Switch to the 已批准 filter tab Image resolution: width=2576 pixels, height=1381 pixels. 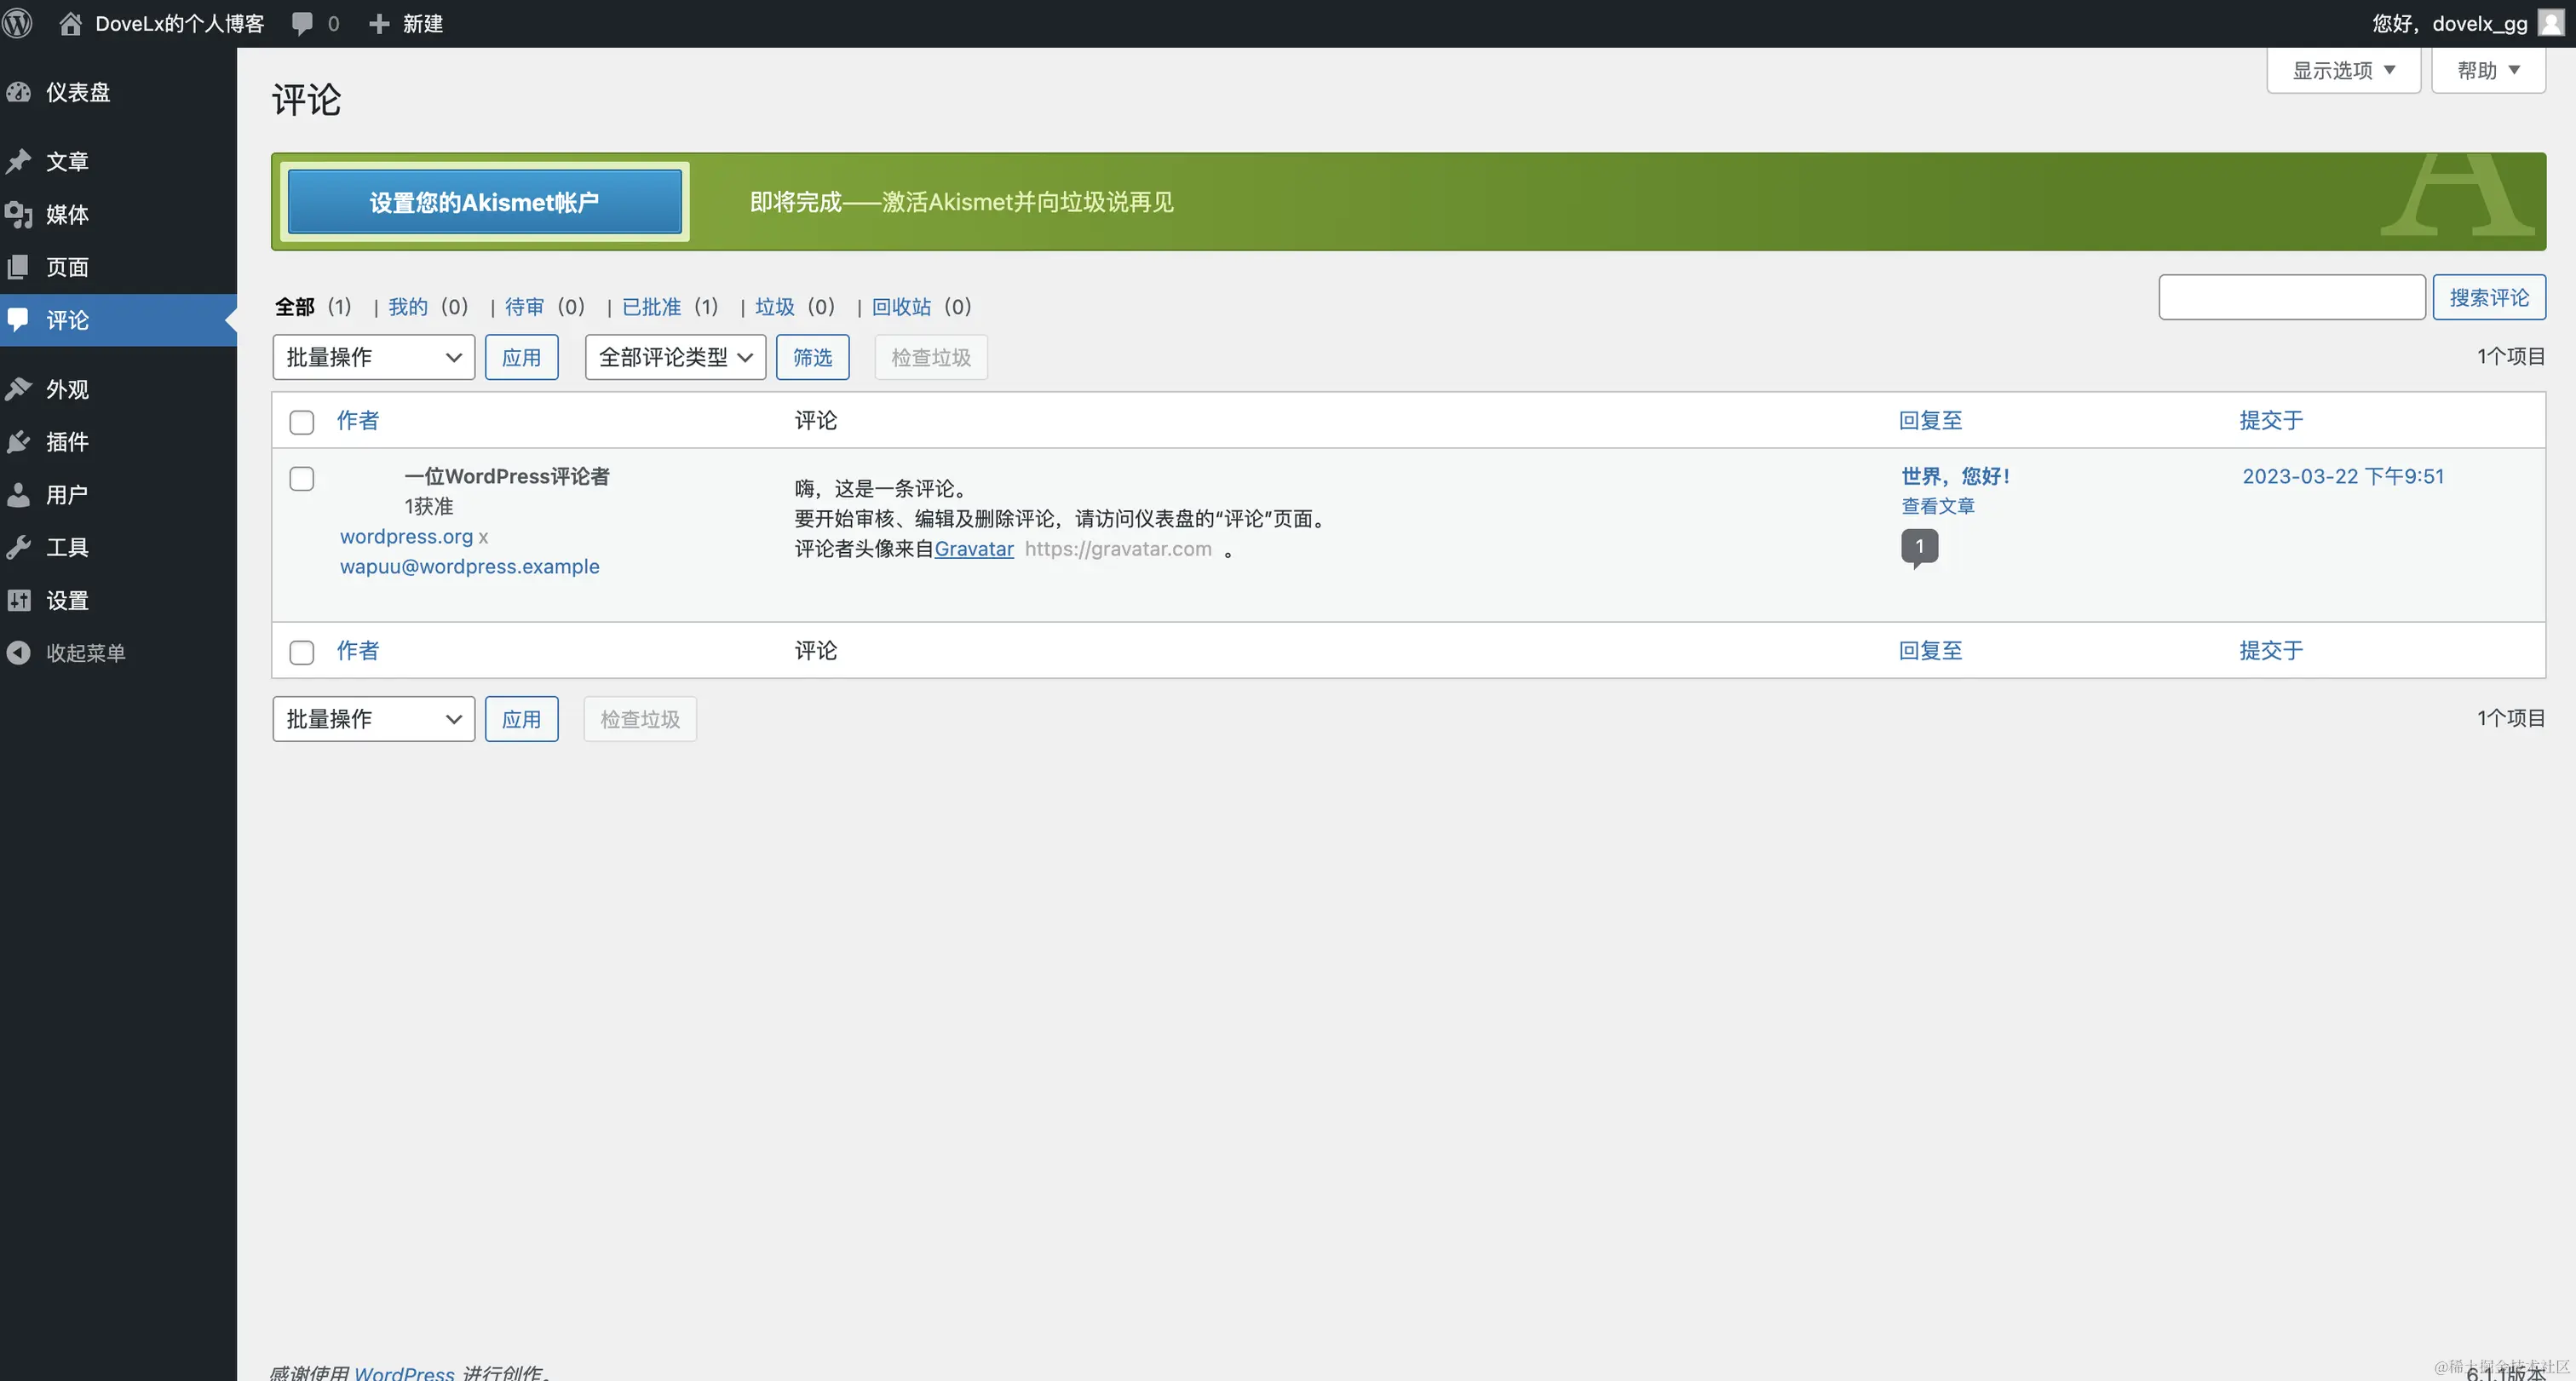pyautogui.click(x=651, y=307)
